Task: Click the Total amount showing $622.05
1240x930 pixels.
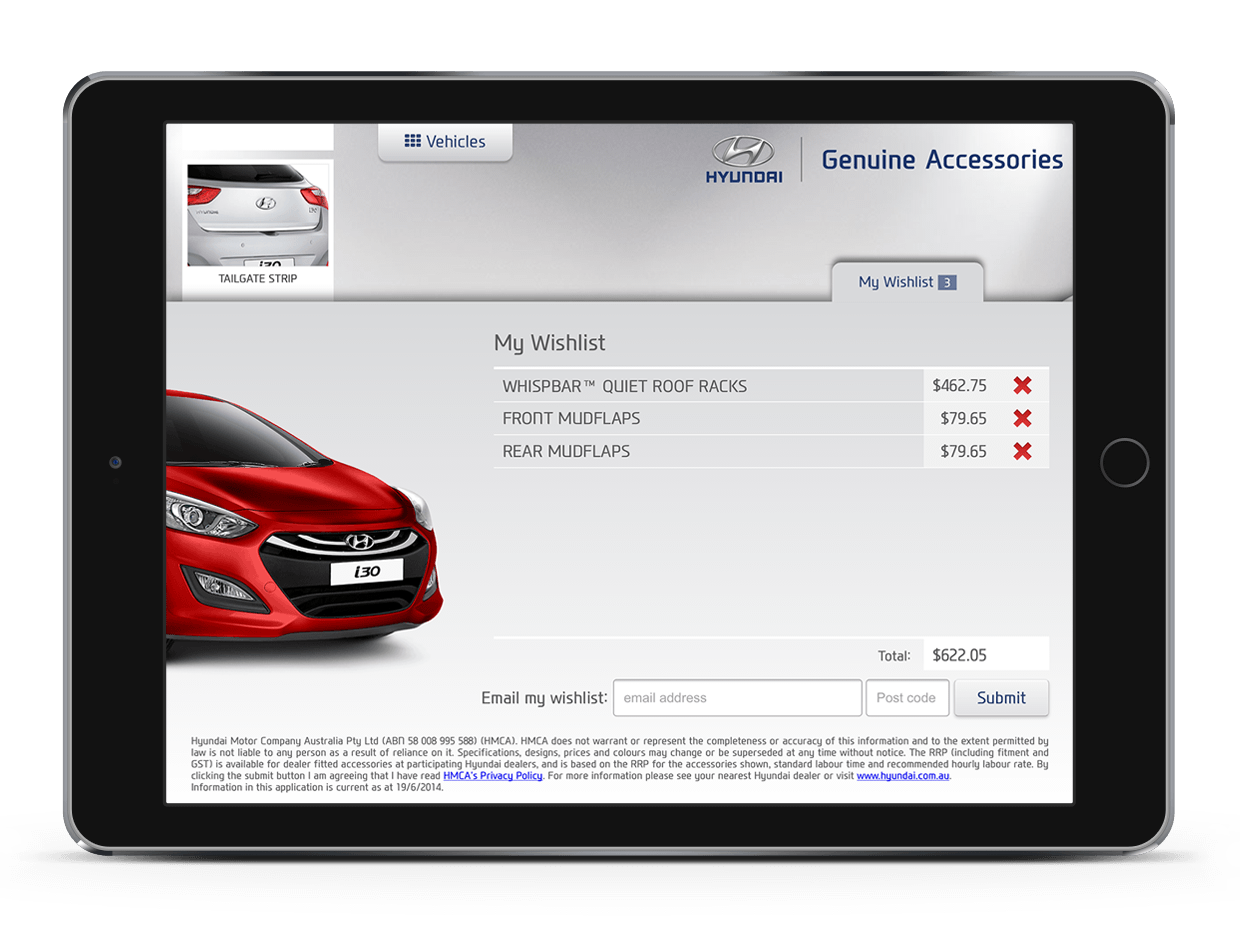Action: pyautogui.click(x=962, y=655)
